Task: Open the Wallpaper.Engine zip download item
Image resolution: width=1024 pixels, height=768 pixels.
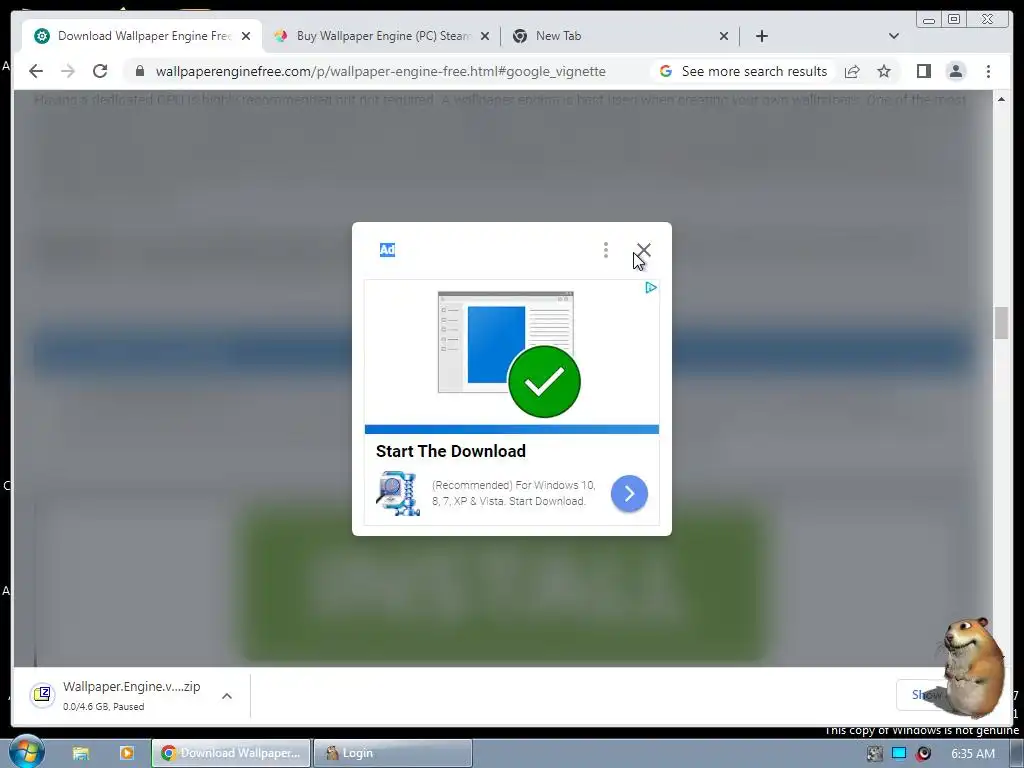Action: [x=131, y=696]
